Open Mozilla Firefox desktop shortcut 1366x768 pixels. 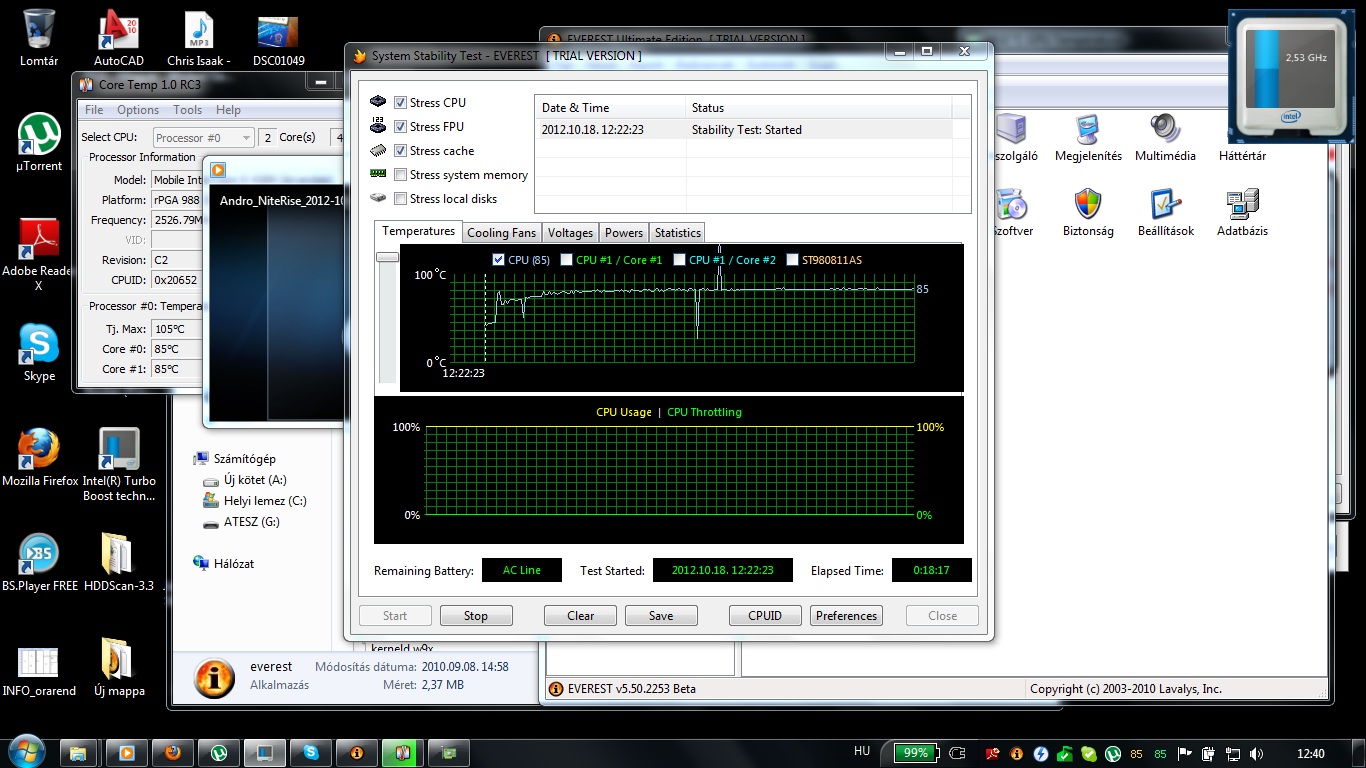click(40, 457)
